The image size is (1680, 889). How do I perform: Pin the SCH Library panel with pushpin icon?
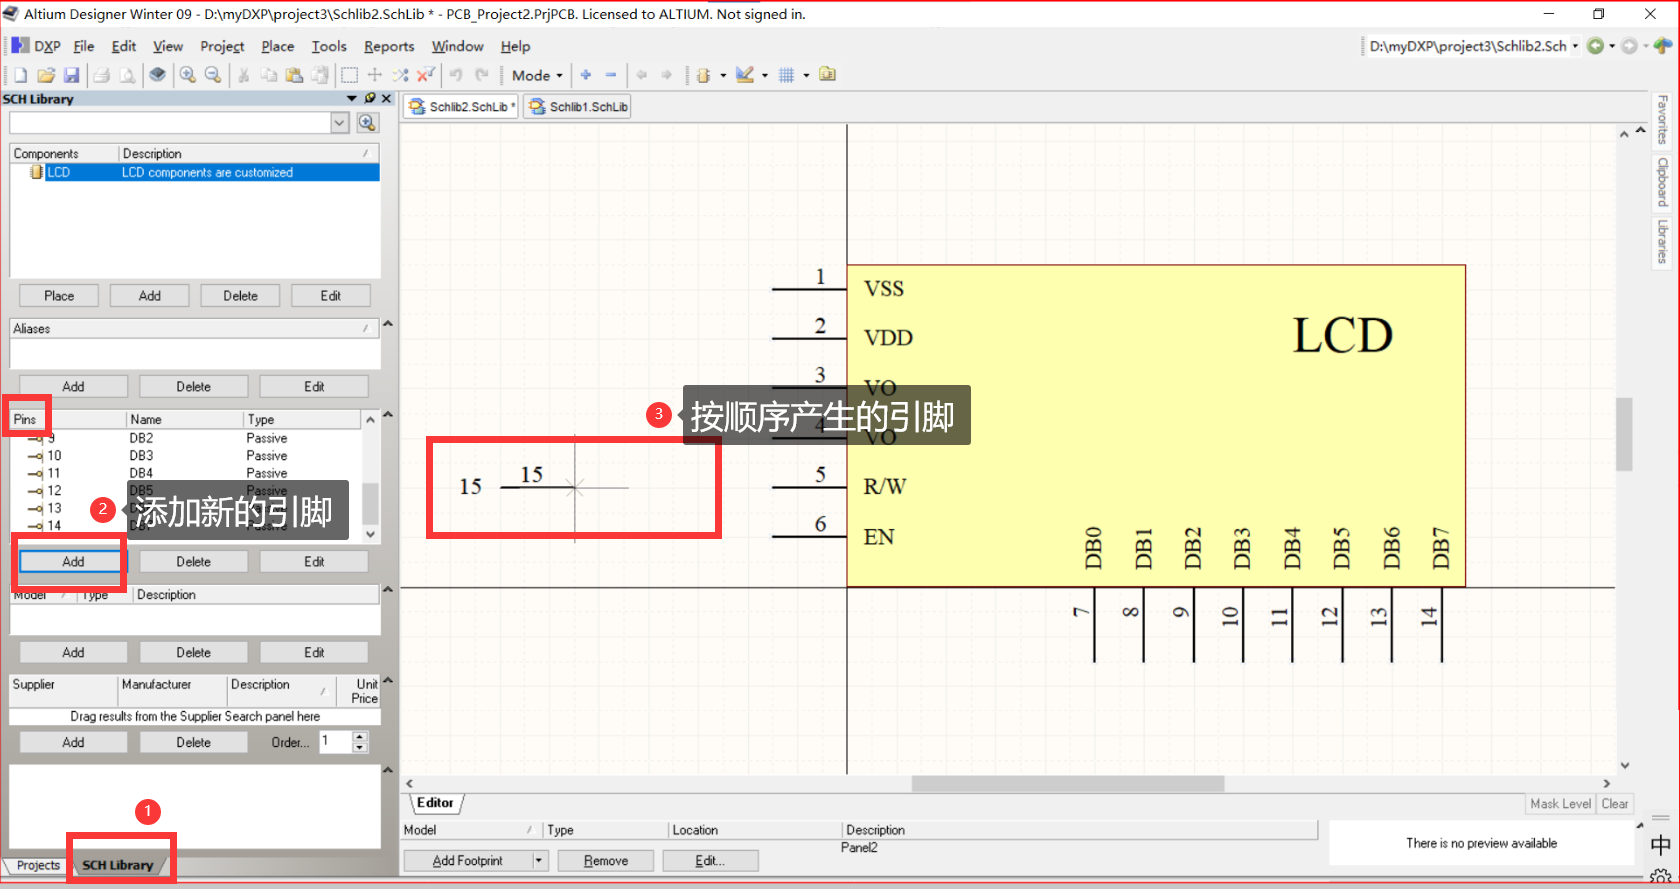pyautogui.click(x=370, y=98)
